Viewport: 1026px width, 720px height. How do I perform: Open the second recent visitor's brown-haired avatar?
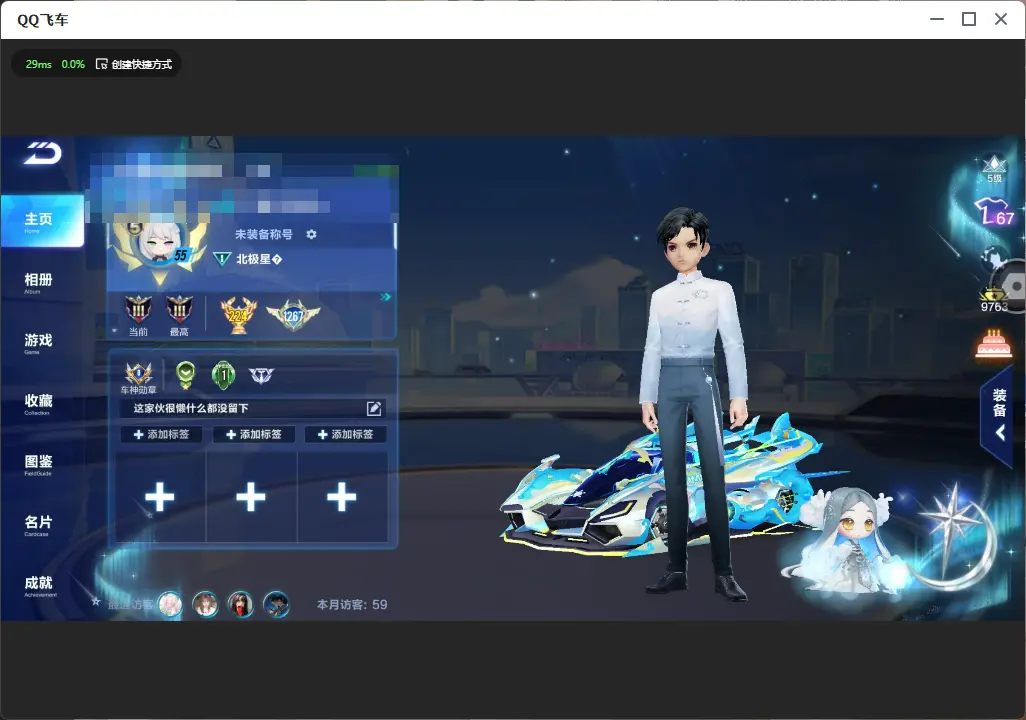coord(205,604)
